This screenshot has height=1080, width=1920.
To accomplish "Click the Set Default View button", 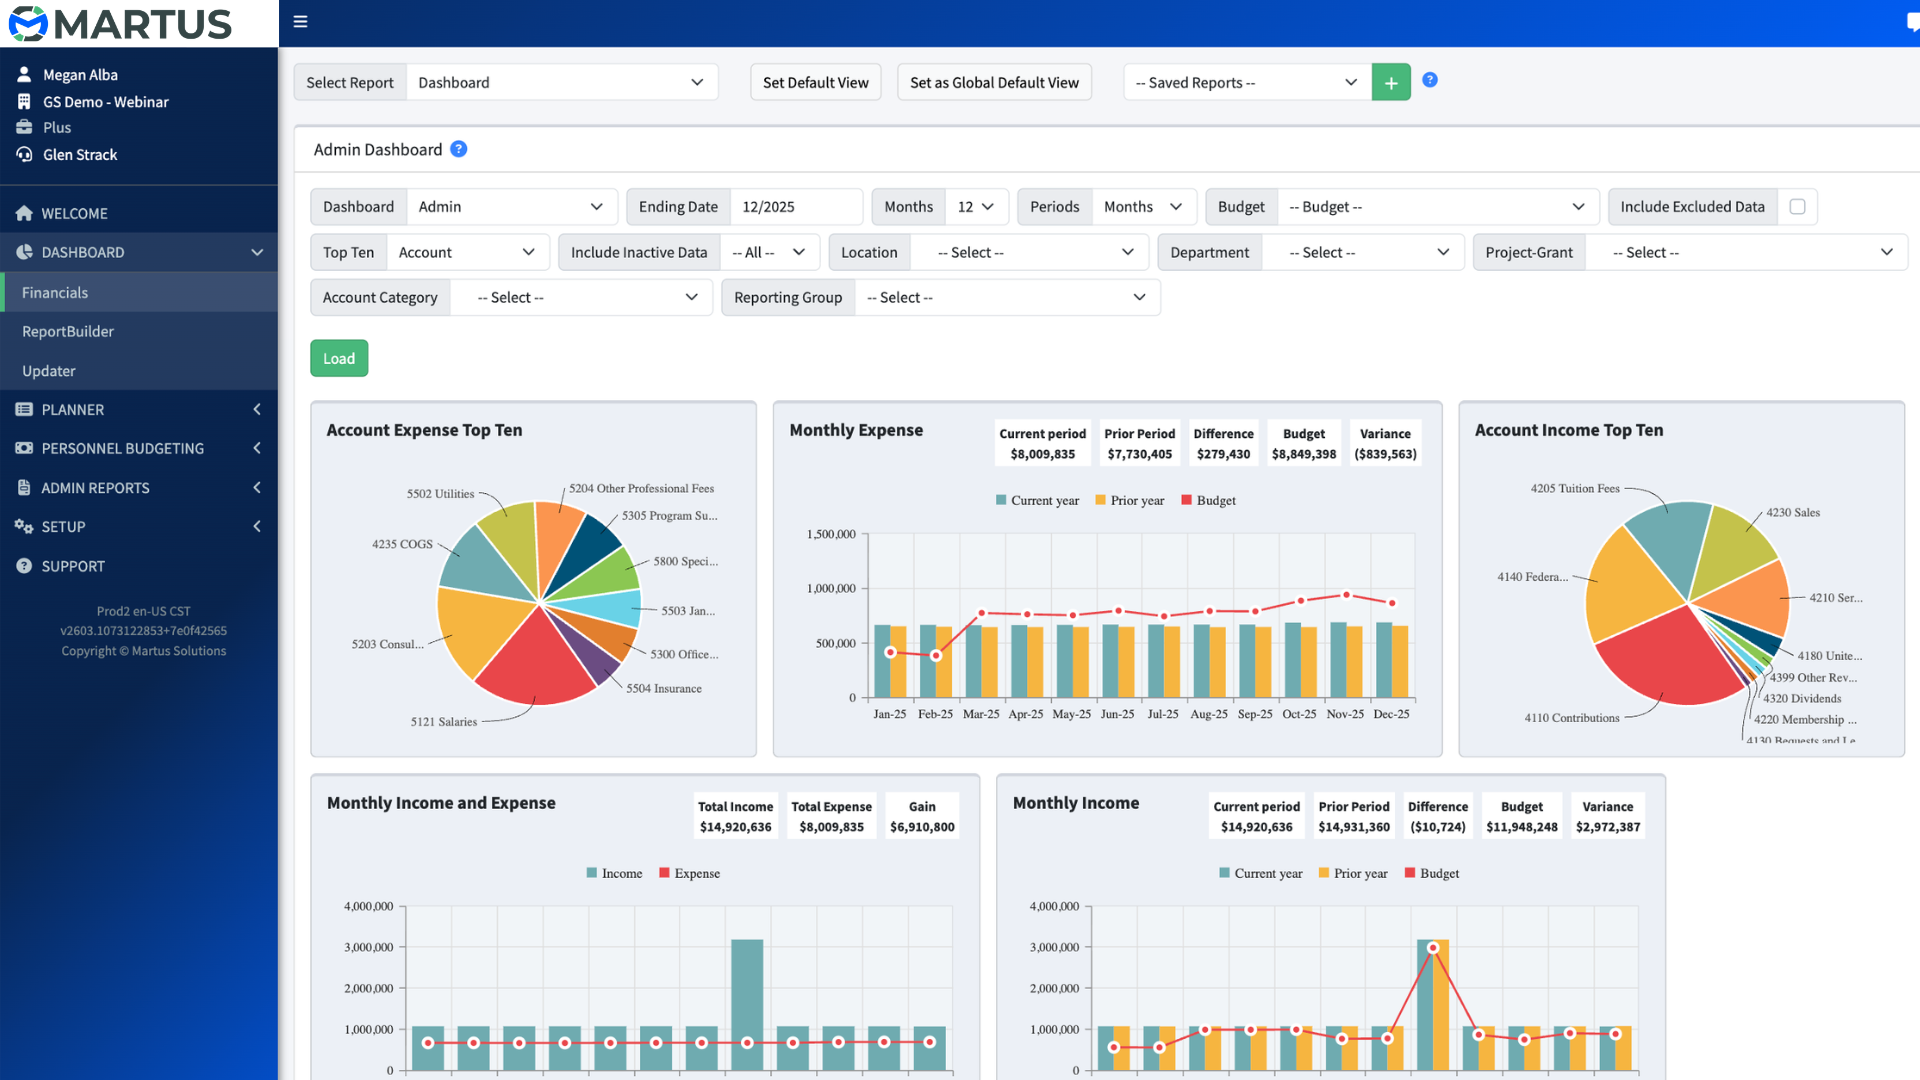I will pyautogui.click(x=815, y=82).
